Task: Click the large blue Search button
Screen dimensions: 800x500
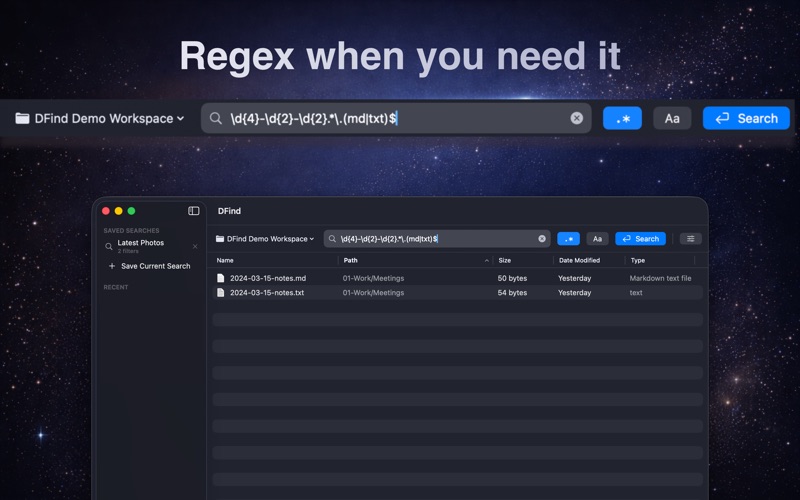Action: point(746,118)
